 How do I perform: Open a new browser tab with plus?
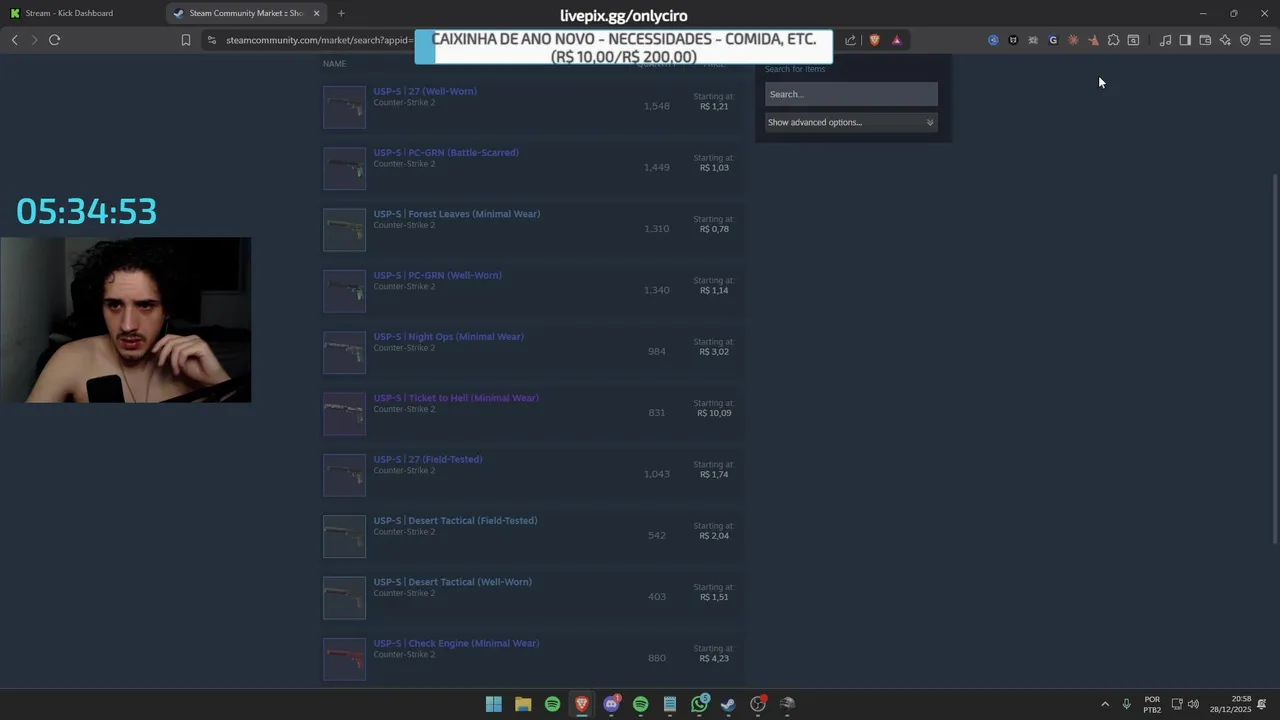point(341,13)
